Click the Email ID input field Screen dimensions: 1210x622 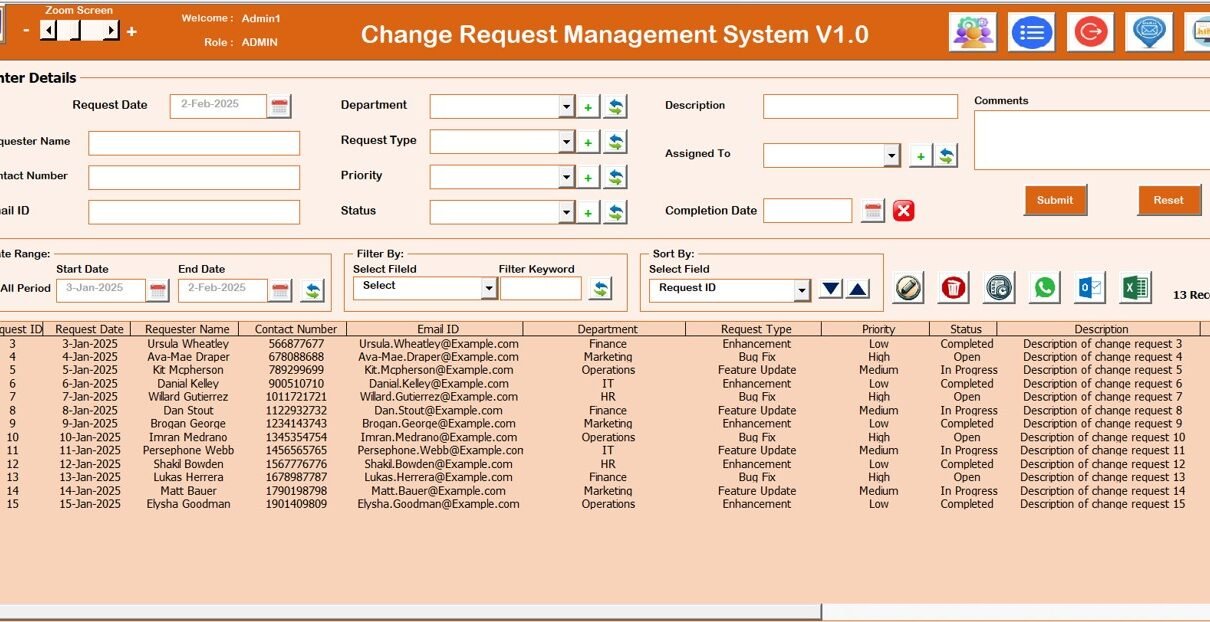(x=194, y=212)
